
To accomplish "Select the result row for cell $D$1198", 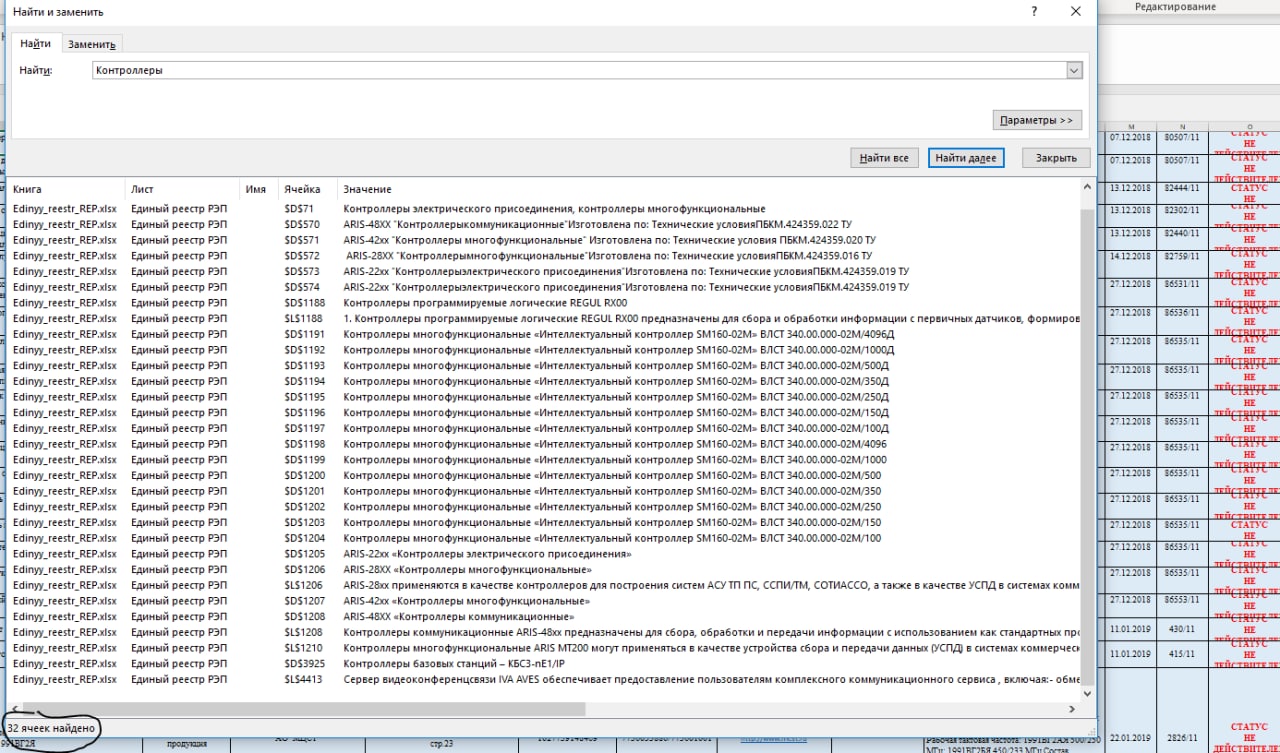I will click(x=545, y=444).
